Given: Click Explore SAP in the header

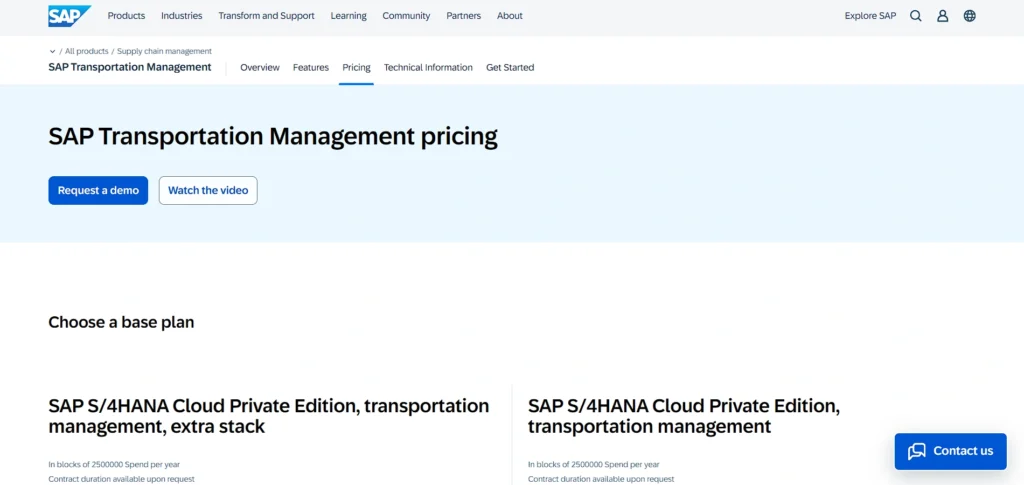Looking at the screenshot, I should (x=871, y=16).
